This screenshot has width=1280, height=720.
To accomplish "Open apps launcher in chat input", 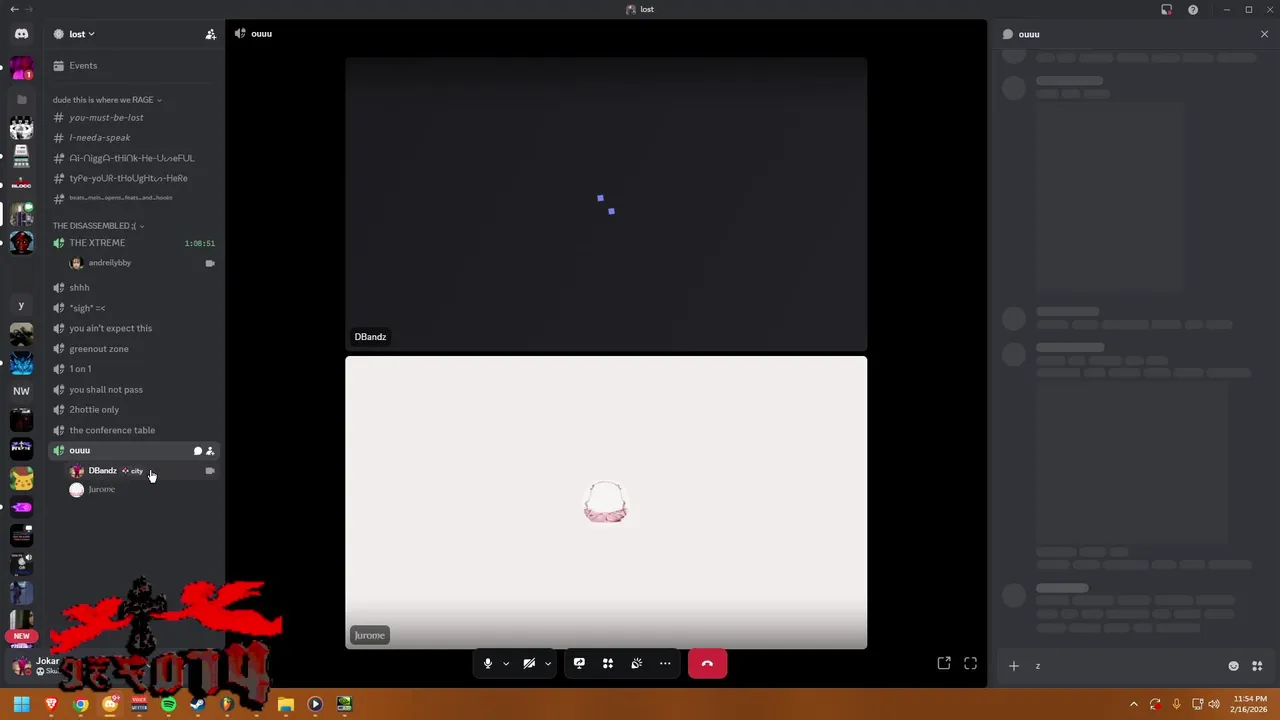I will tap(1257, 666).
